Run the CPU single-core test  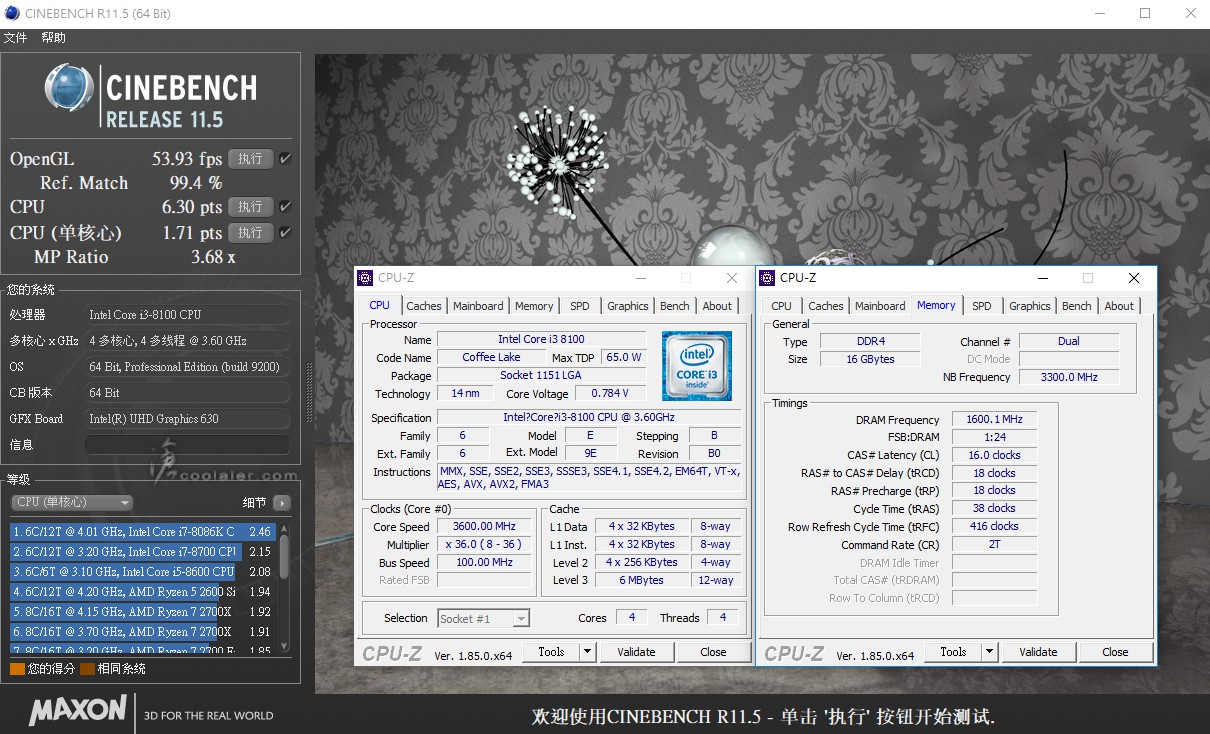(x=250, y=233)
